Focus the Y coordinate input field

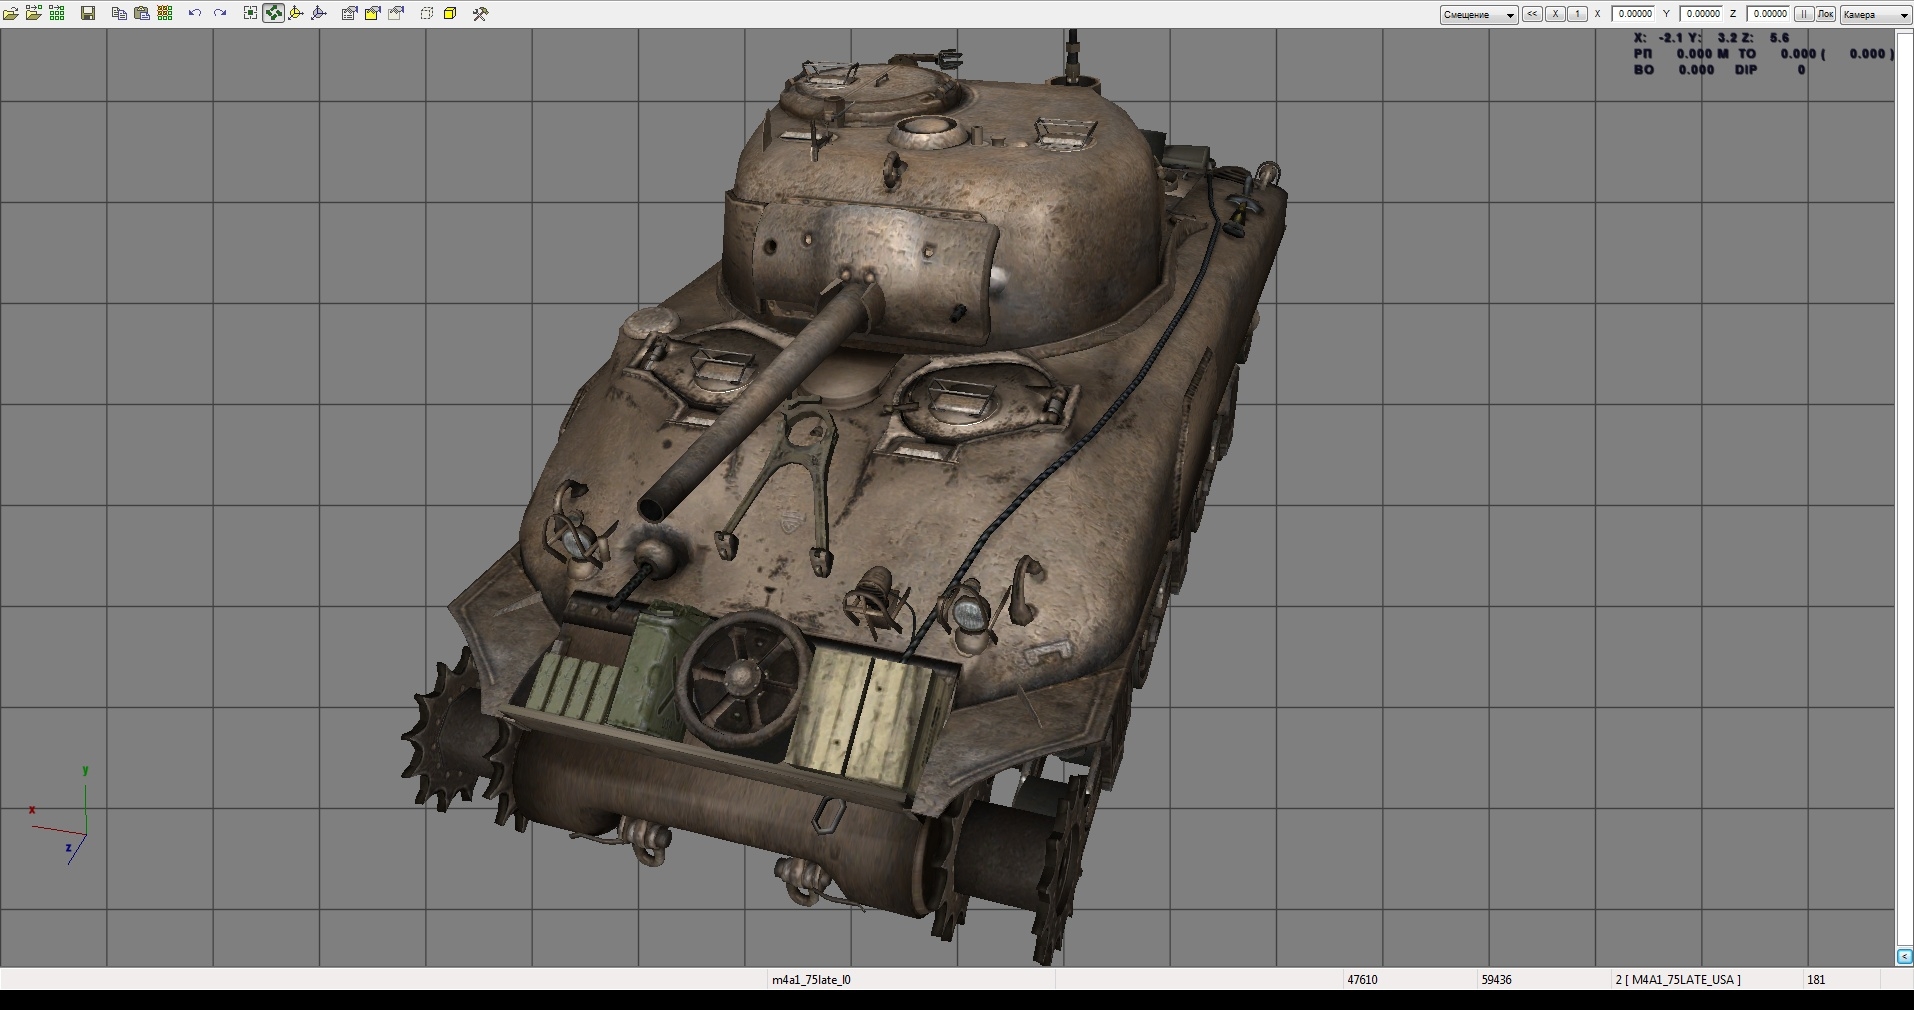click(x=1702, y=14)
